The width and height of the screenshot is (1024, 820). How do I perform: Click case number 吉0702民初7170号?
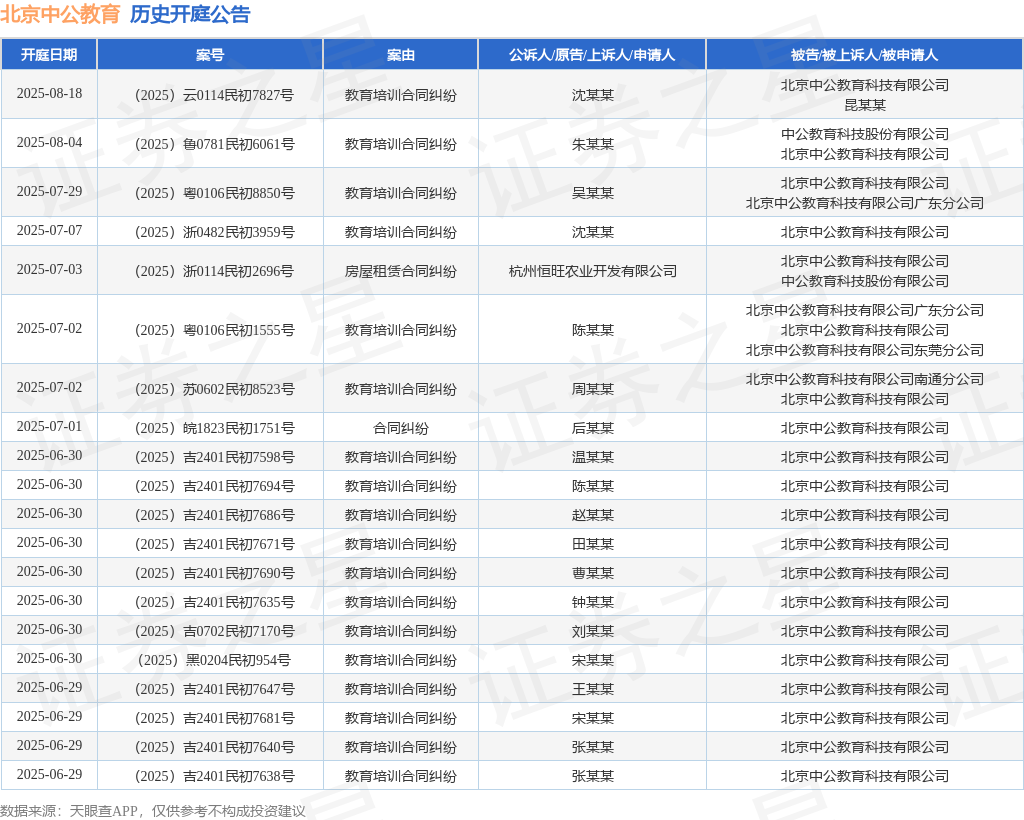point(214,632)
